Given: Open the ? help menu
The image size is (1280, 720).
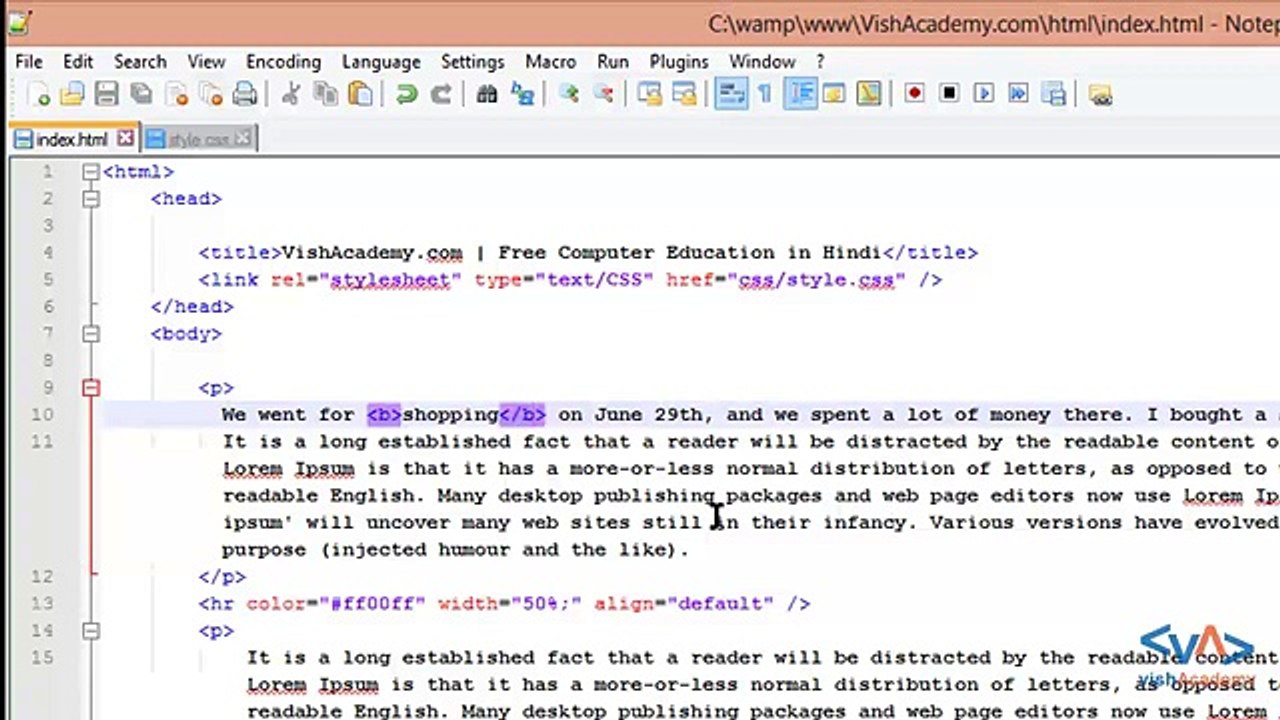Looking at the screenshot, I should tap(820, 62).
